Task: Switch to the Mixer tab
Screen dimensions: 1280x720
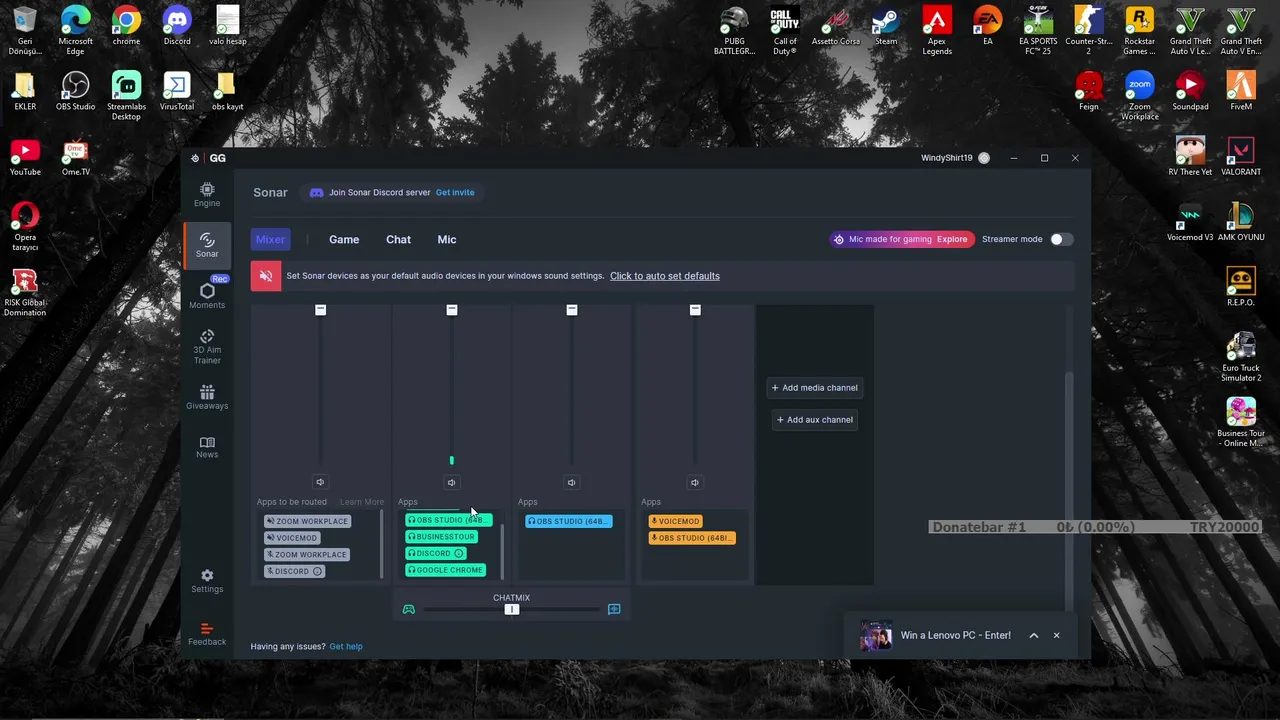Action: 270,239
